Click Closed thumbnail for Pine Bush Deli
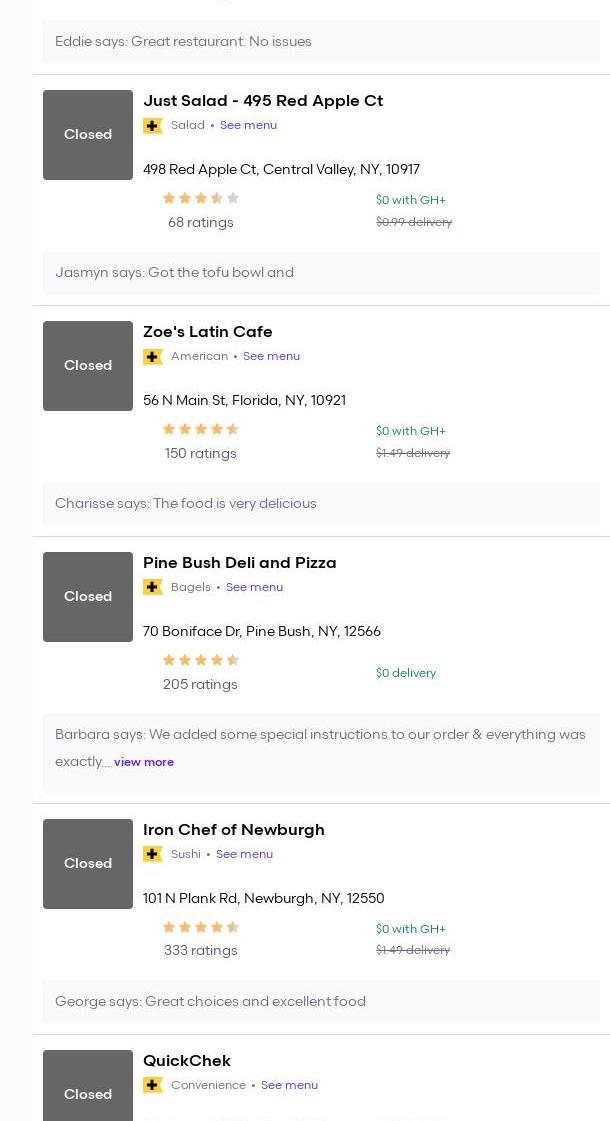The height and width of the screenshot is (1121, 610). 88,597
